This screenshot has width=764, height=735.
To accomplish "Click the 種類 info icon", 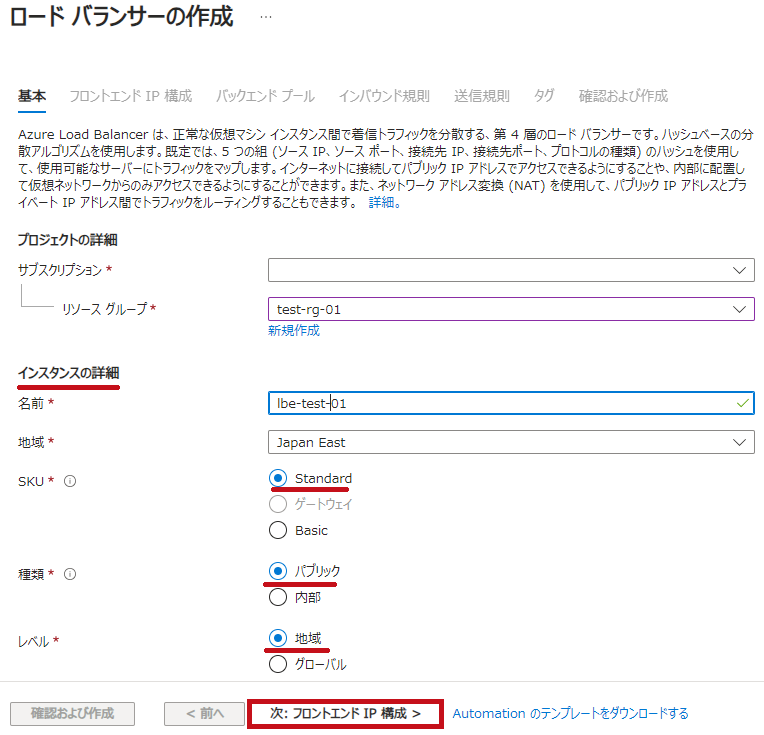I will click(70, 574).
